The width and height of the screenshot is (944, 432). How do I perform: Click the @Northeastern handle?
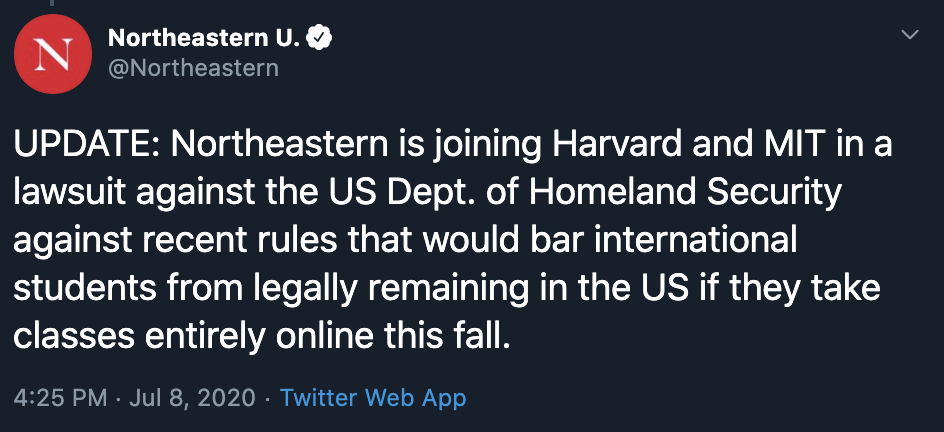click(x=192, y=68)
